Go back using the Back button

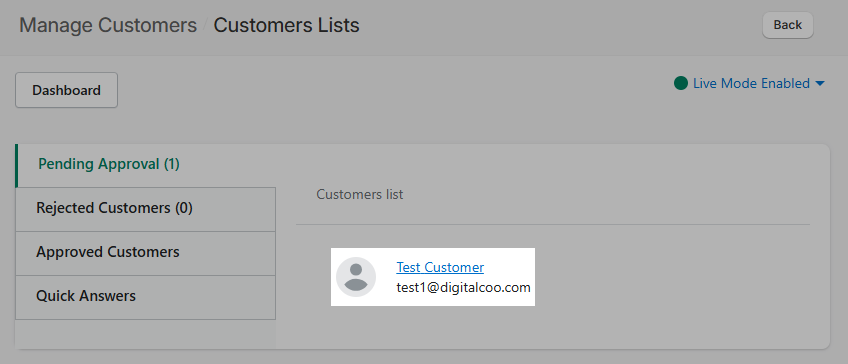point(787,25)
